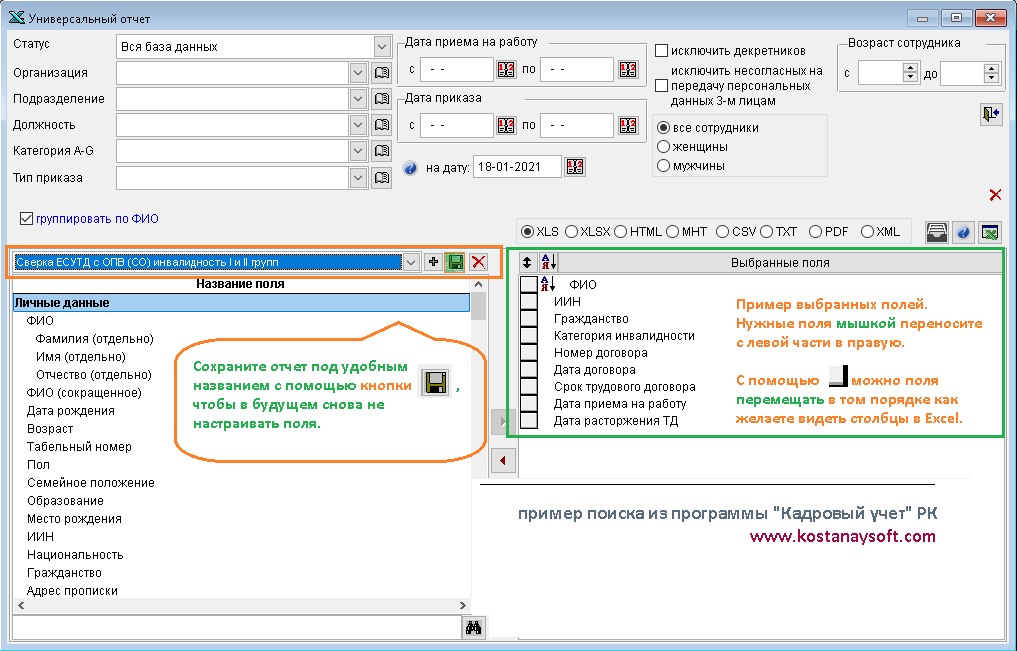Open the Организация dropdown arrow
The height and width of the screenshot is (651, 1017).
358,73
